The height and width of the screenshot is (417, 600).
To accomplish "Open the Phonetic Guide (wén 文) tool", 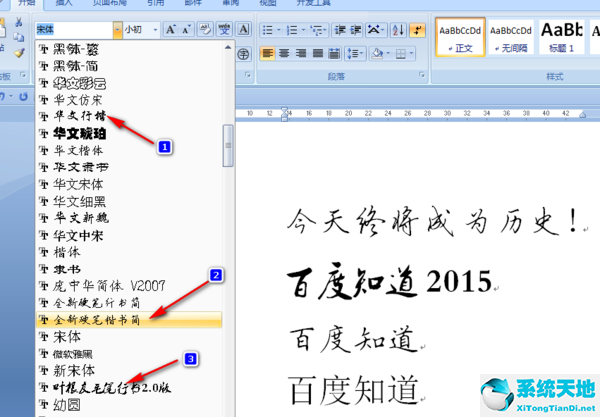I will 224,29.
